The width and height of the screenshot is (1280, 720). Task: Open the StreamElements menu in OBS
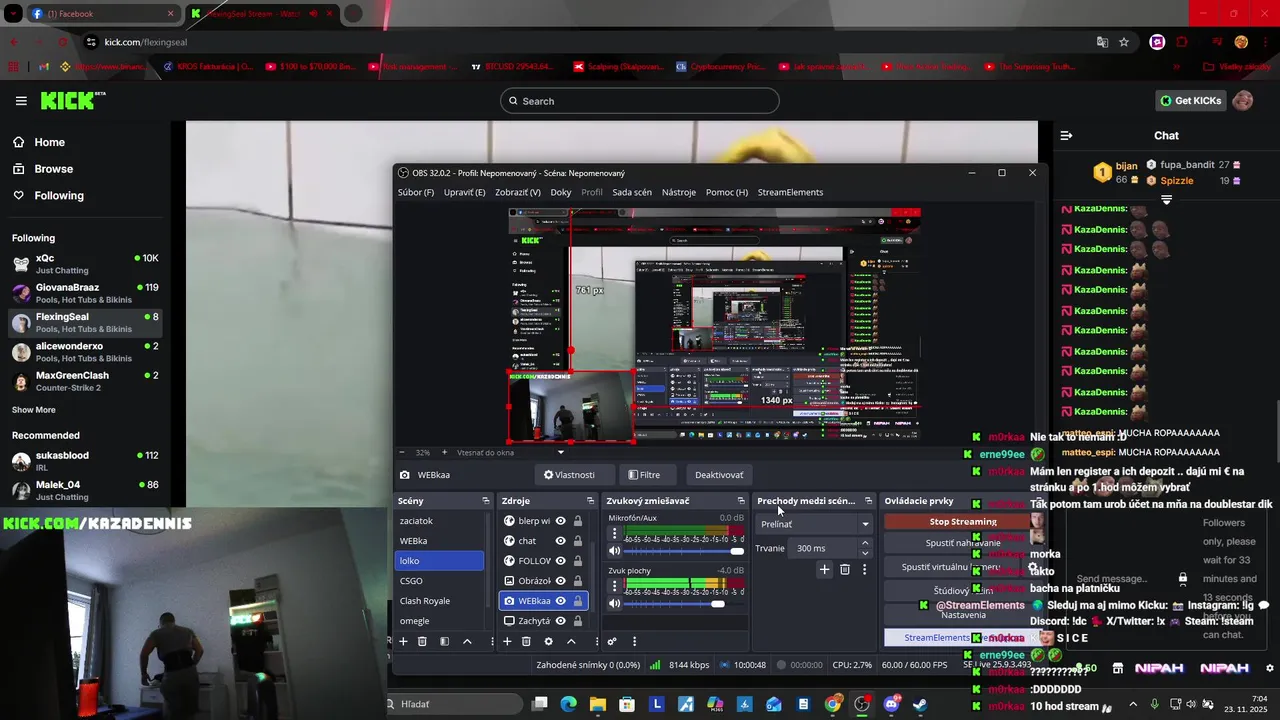(x=790, y=192)
